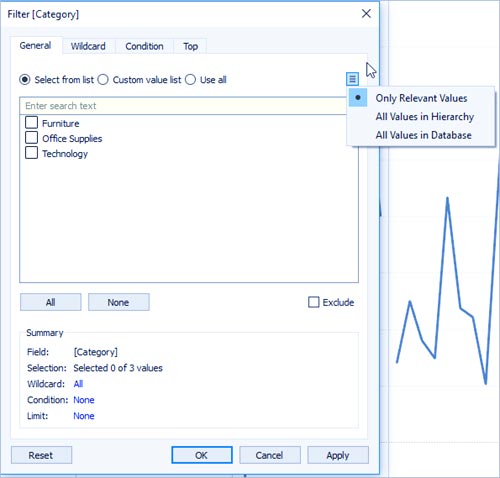Open the Top tab
Image resolution: width=500 pixels, height=478 pixels.
190,46
